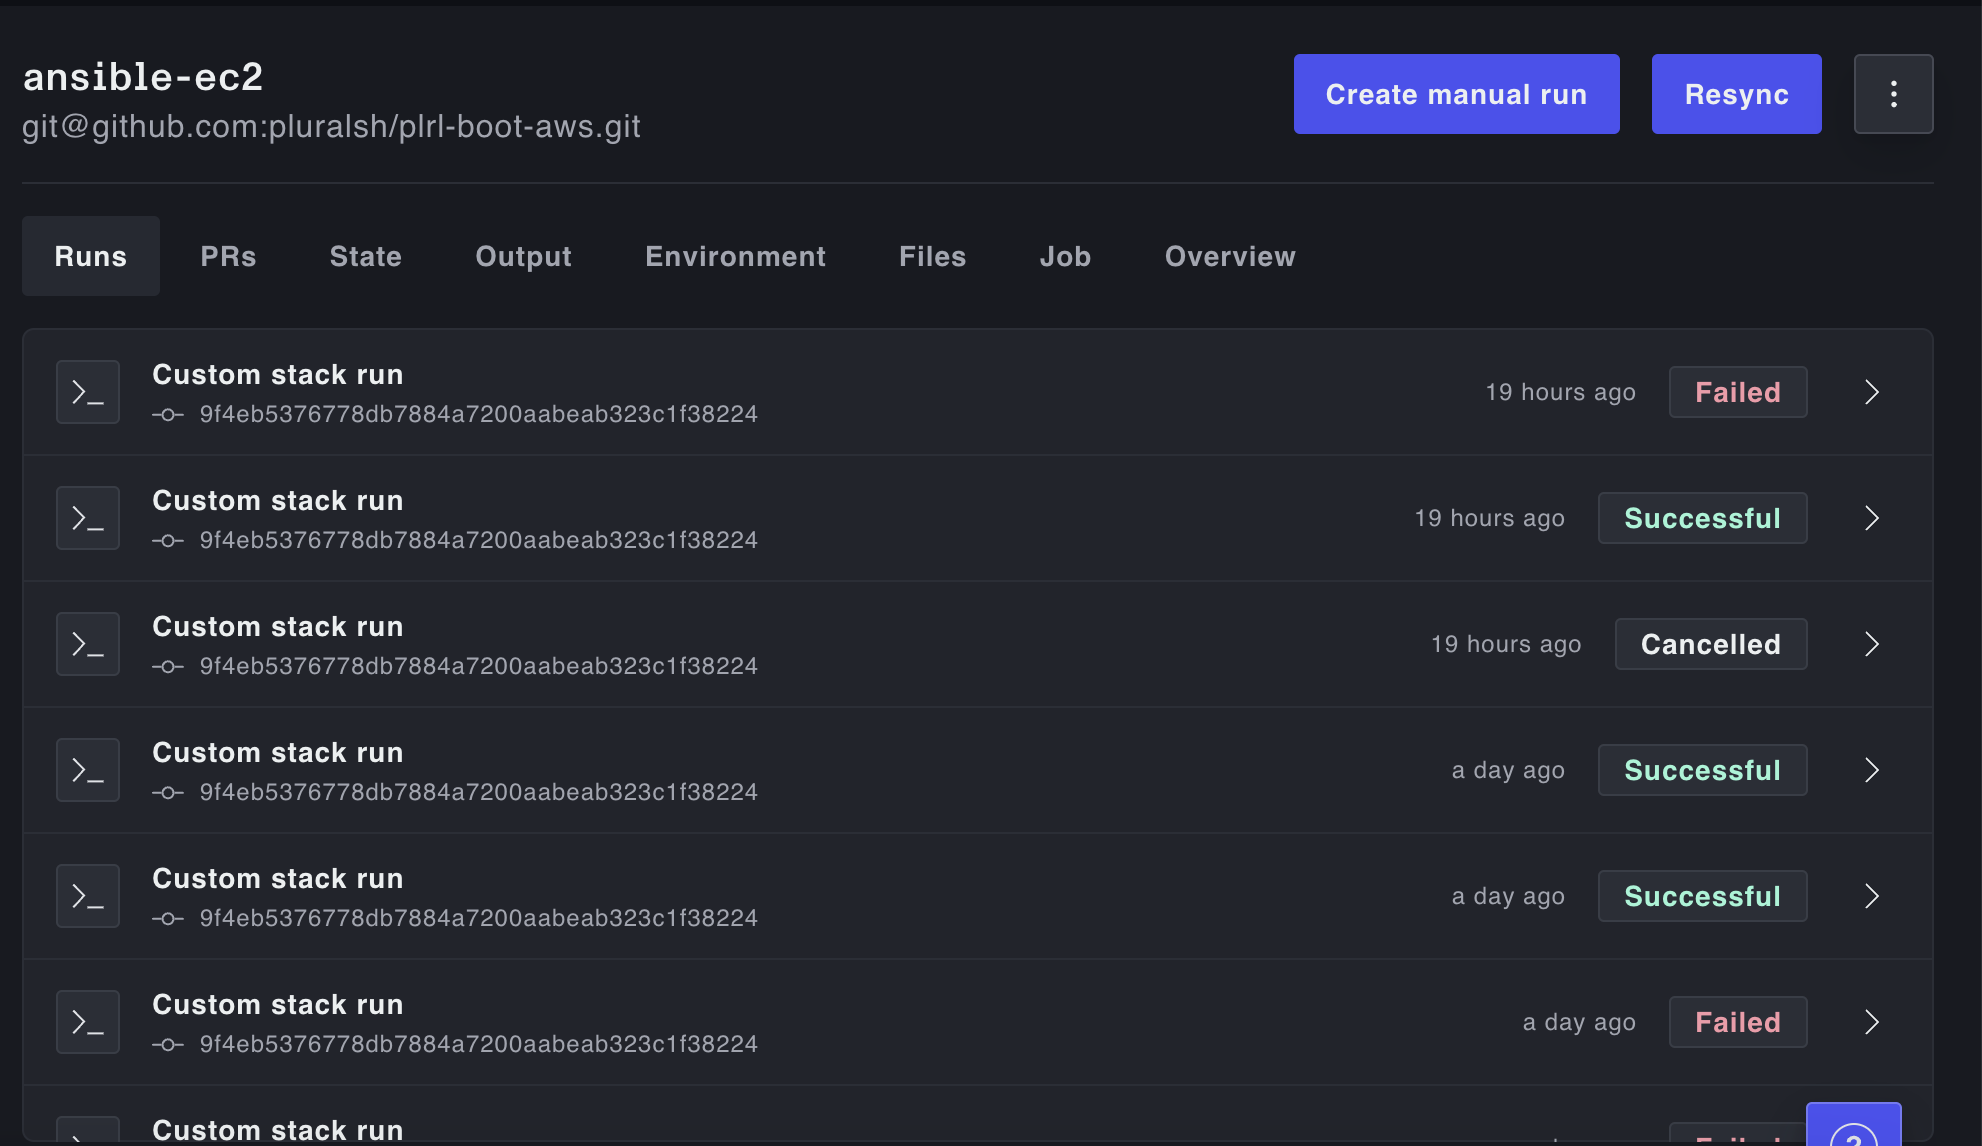Switch to the PRs tab
This screenshot has height=1146, width=1982.
coord(228,256)
